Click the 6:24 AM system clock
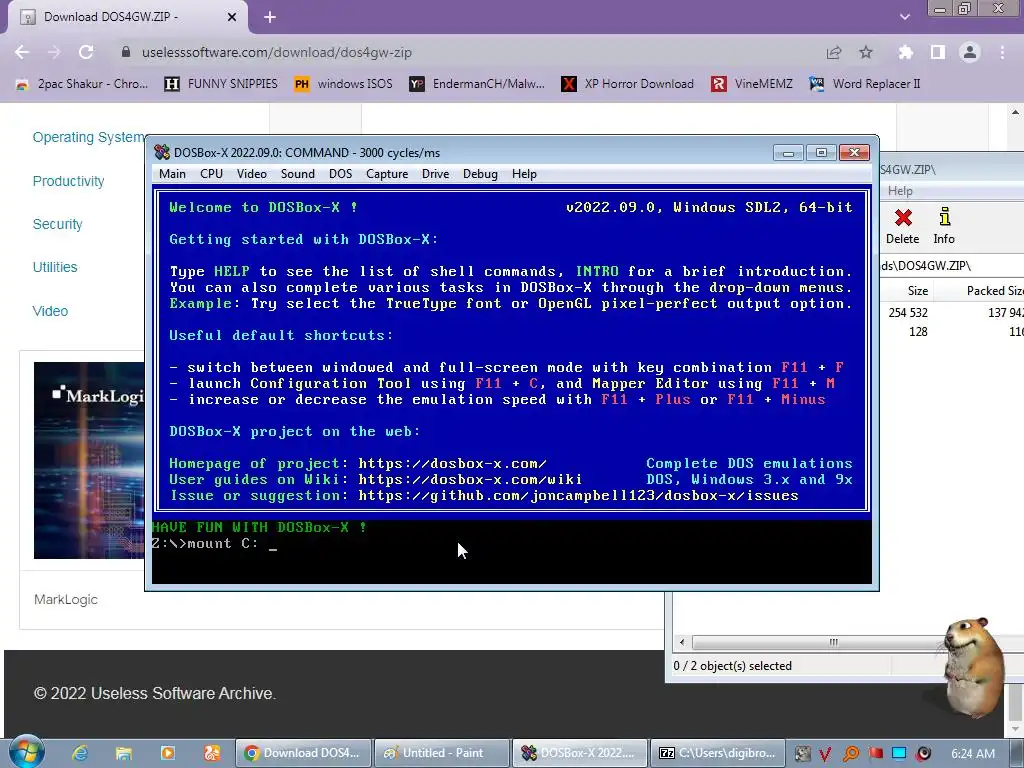1024x768 pixels. pos(973,754)
